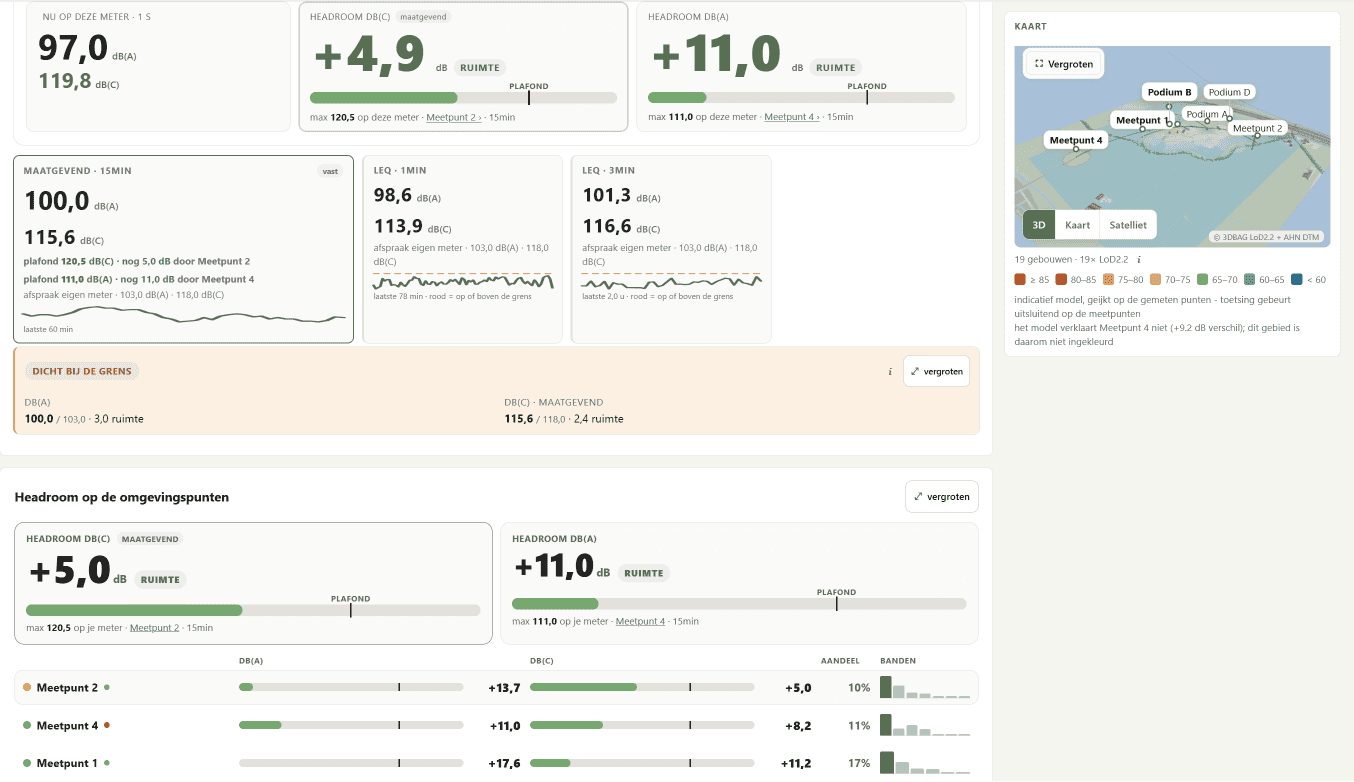This screenshot has width=1354, height=782.
Task: Open Meetpunt 2 link under Headroom dB(C) top card
Action: (x=453, y=117)
